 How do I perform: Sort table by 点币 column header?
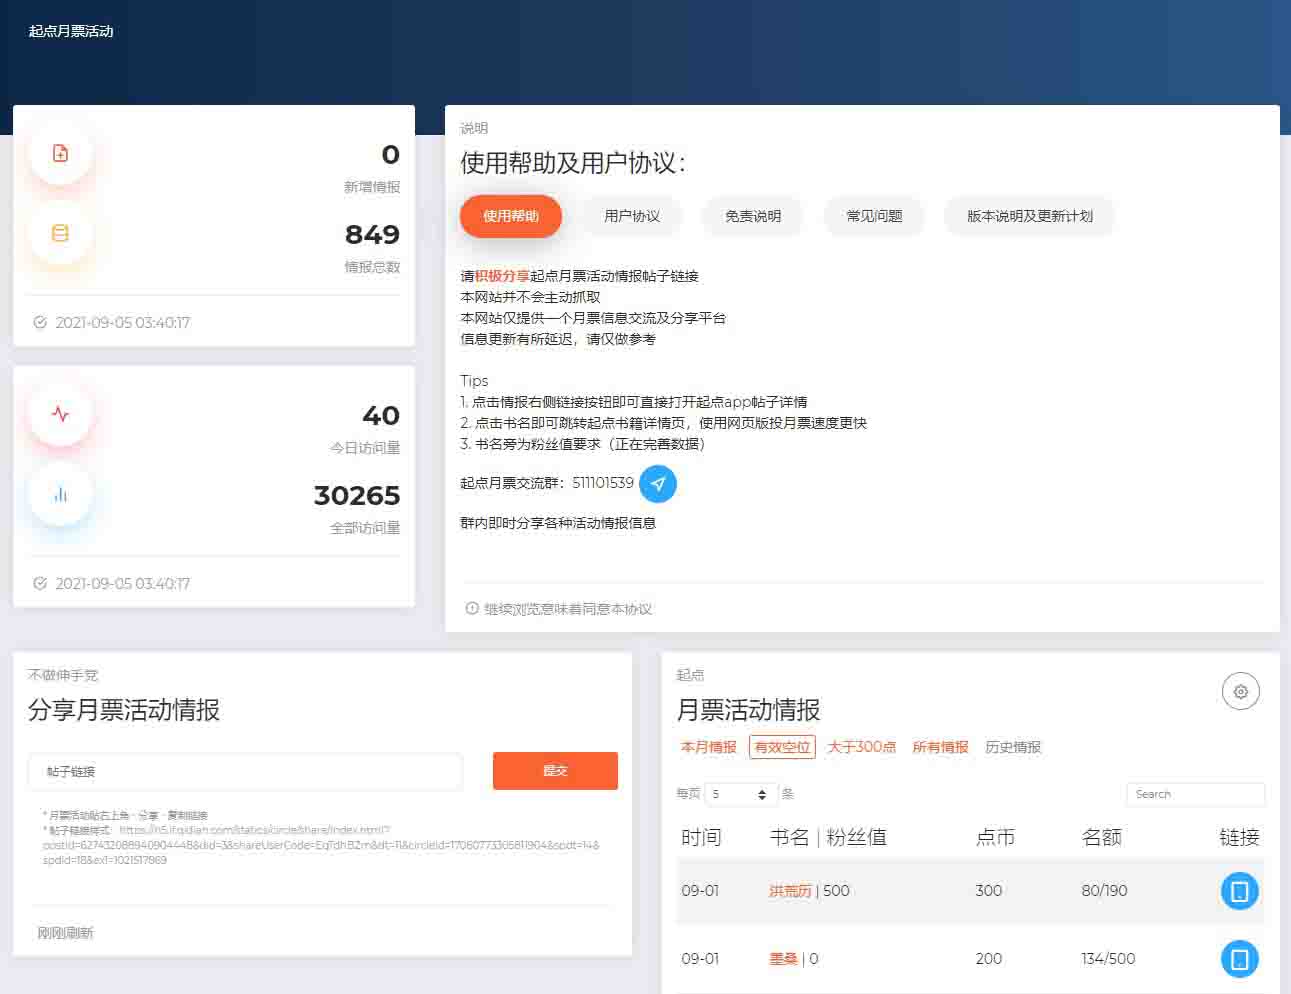995,837
